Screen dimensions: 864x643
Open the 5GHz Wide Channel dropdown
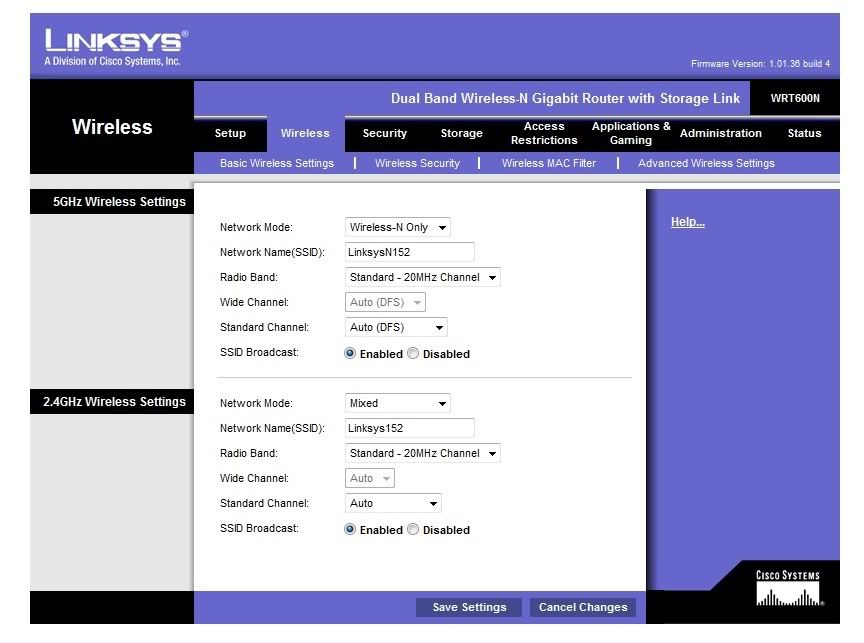pyautogui.click(x=385, y=302)
